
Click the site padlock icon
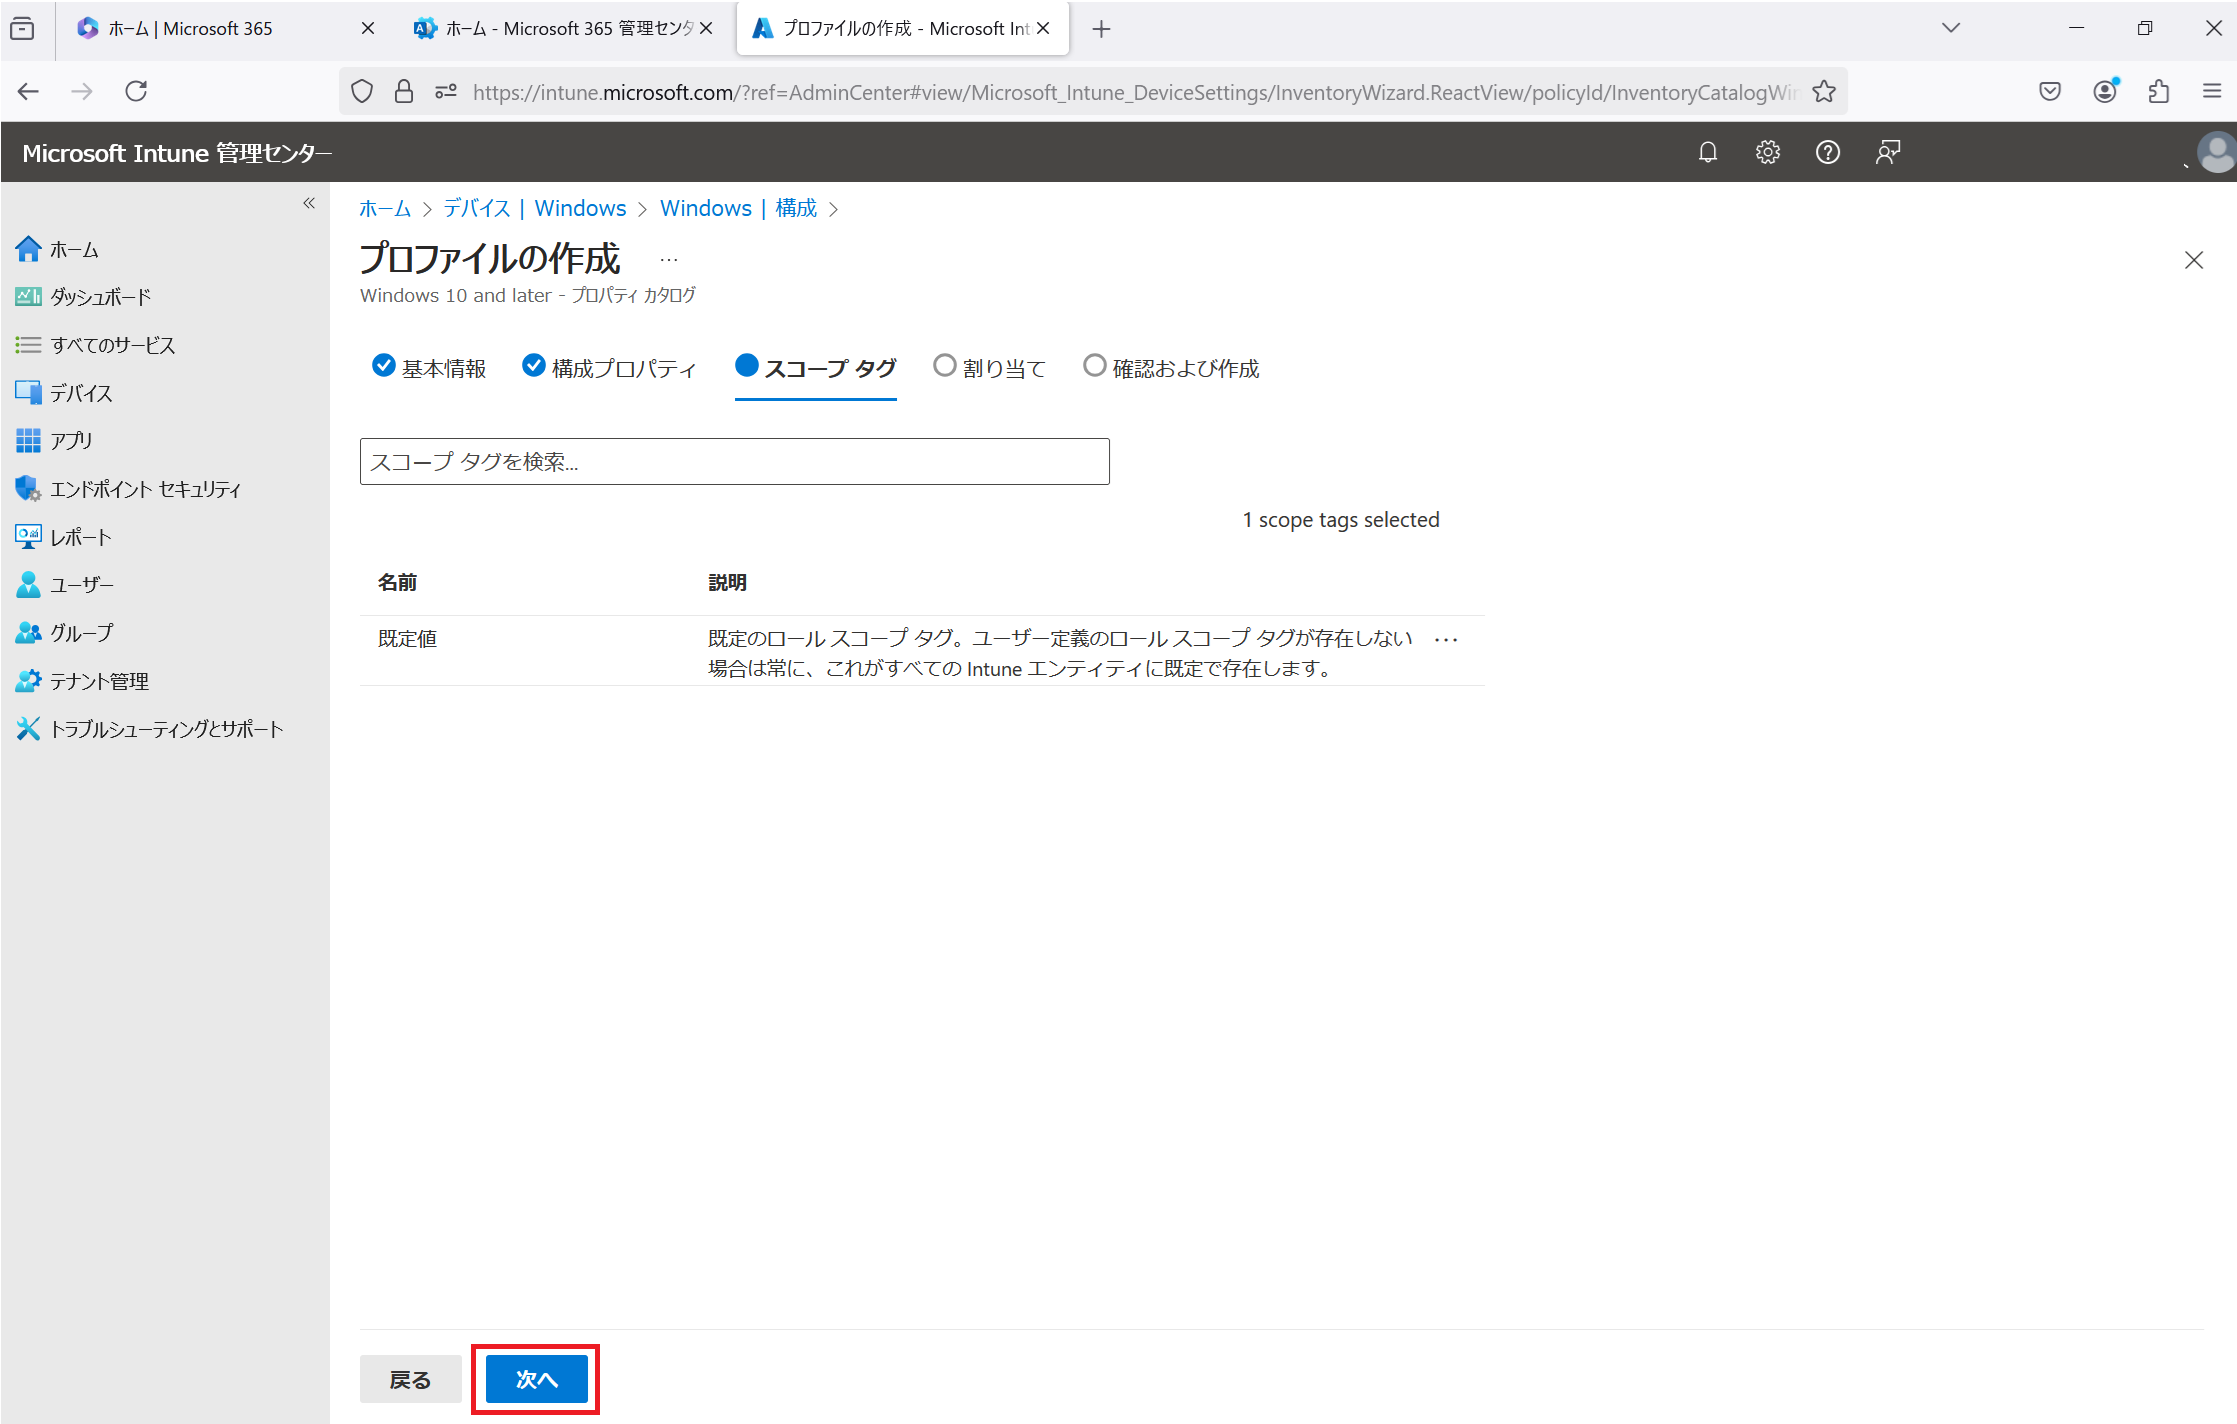click(404, 92)
